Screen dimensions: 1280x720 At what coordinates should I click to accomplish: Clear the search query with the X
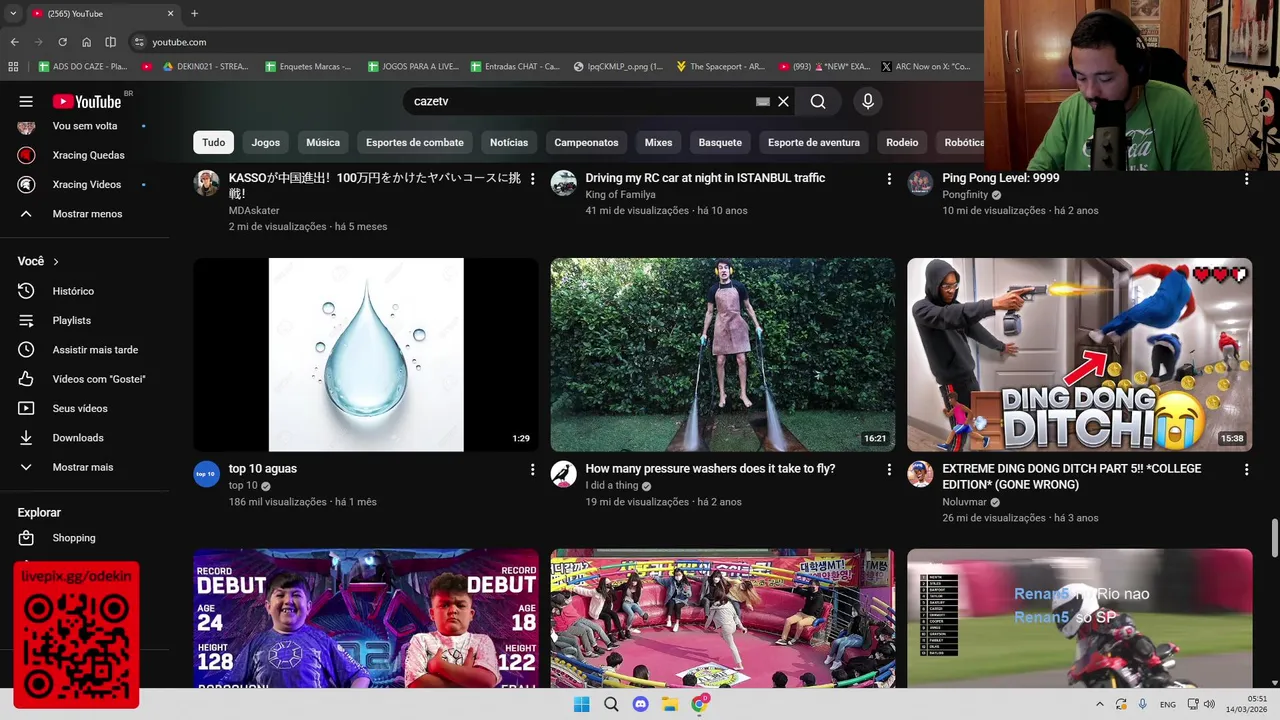(784, 101)
